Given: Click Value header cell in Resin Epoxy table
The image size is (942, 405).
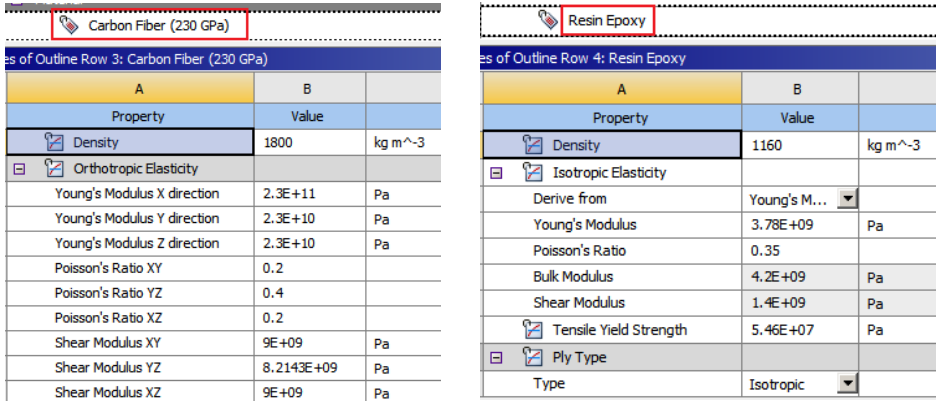Looking at the screenshot, I should 800,118.
